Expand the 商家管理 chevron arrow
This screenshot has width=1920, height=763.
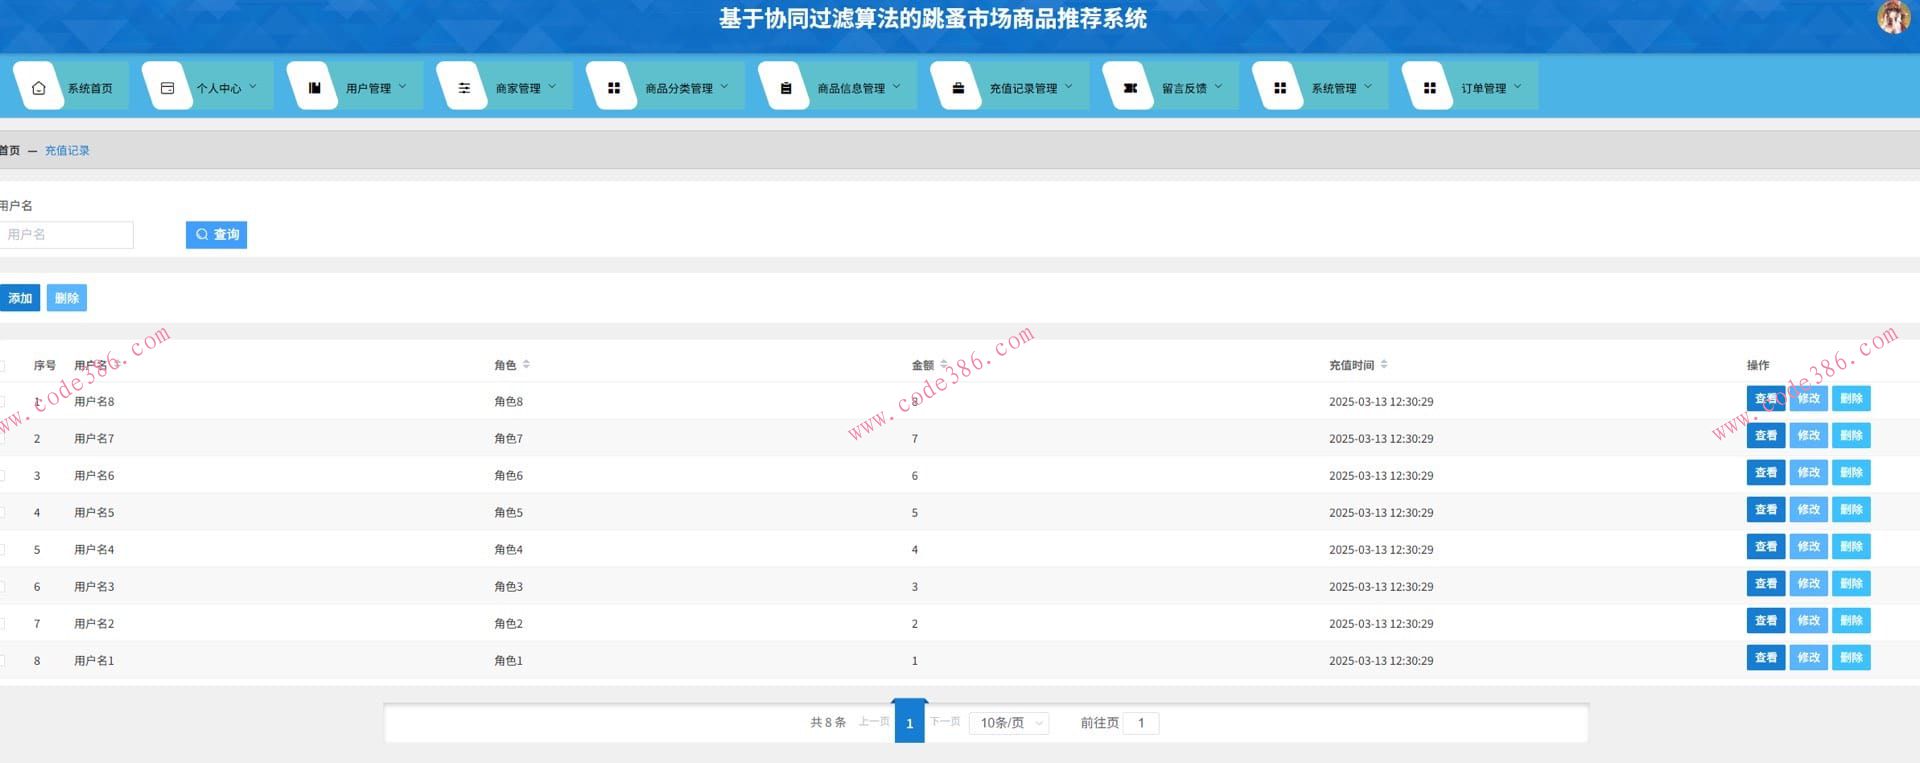[552, 87]
